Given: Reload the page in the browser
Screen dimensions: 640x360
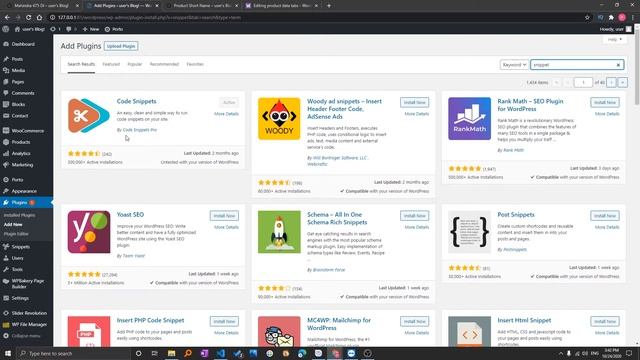Looking at the screenshot, I should 29,18.
